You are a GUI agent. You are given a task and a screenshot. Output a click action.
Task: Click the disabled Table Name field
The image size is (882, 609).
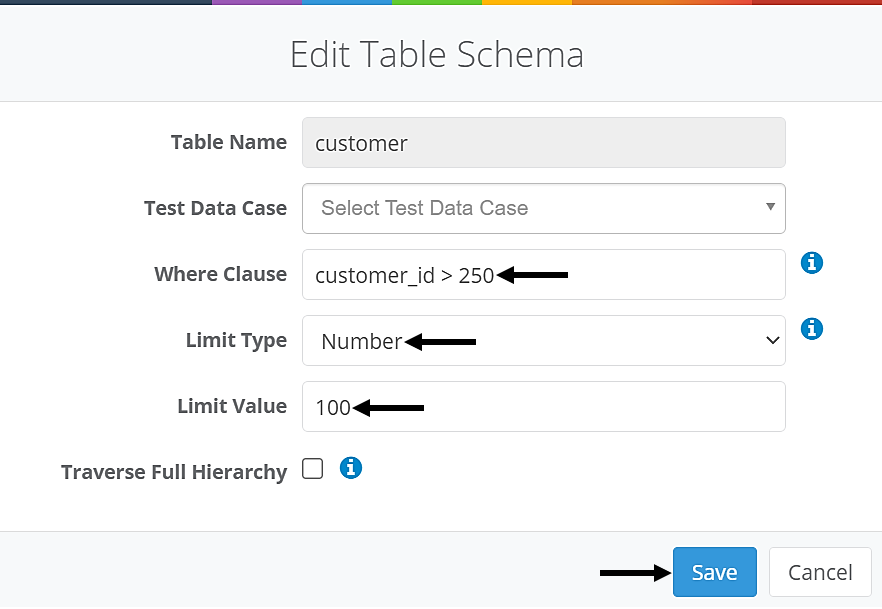point(543,143)
